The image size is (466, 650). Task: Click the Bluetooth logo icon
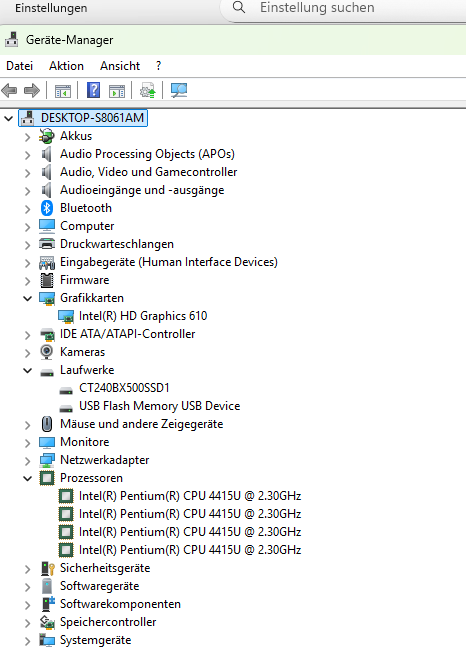click(47, 208)
